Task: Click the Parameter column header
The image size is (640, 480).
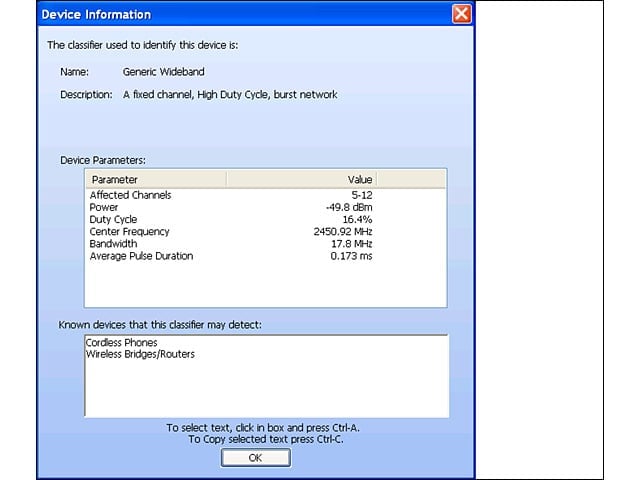Action: click(x=156, y=180)
